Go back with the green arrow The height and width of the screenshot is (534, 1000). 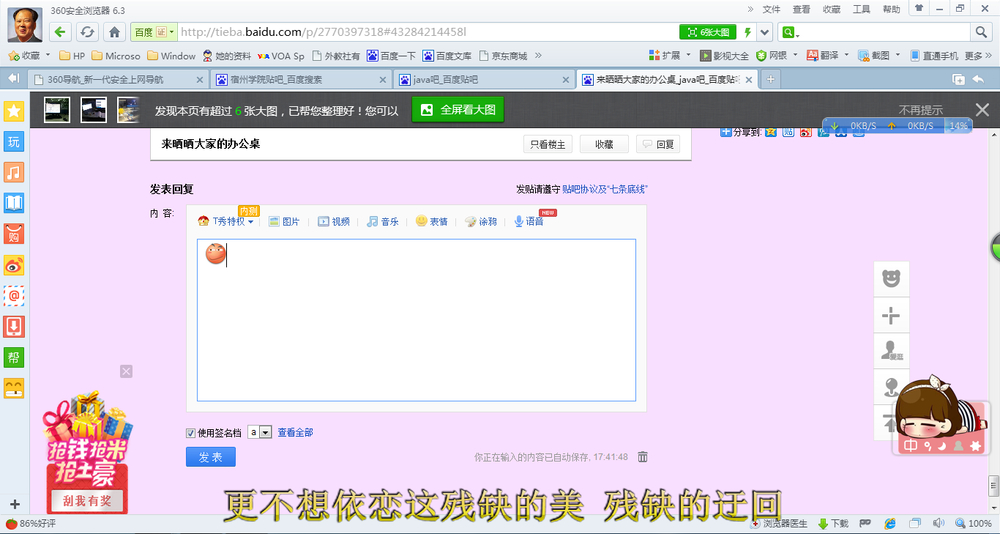click(59, 32)
